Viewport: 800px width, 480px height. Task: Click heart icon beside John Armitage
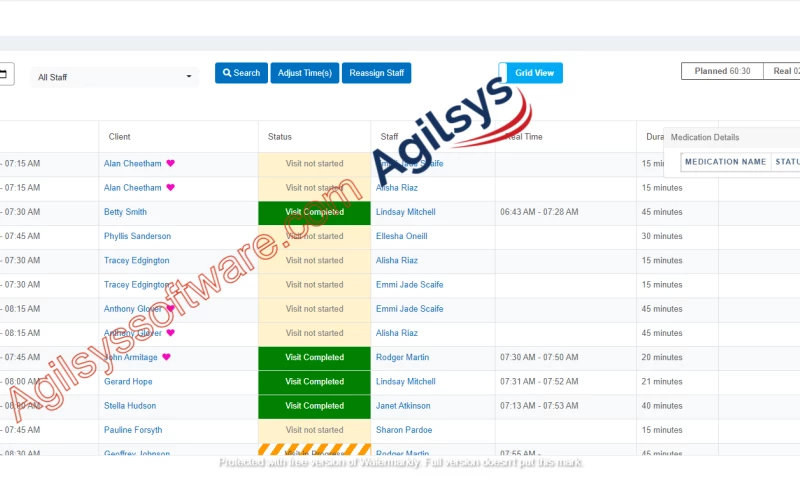click(x=166, y=357)
